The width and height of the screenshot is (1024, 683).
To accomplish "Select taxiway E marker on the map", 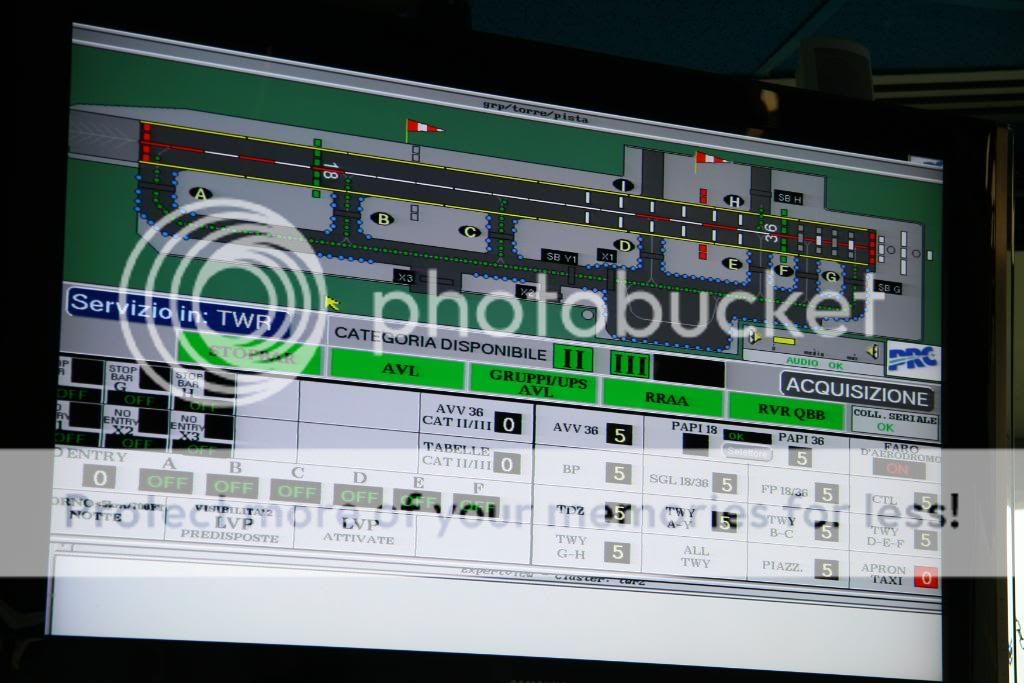I will point(733,264).
